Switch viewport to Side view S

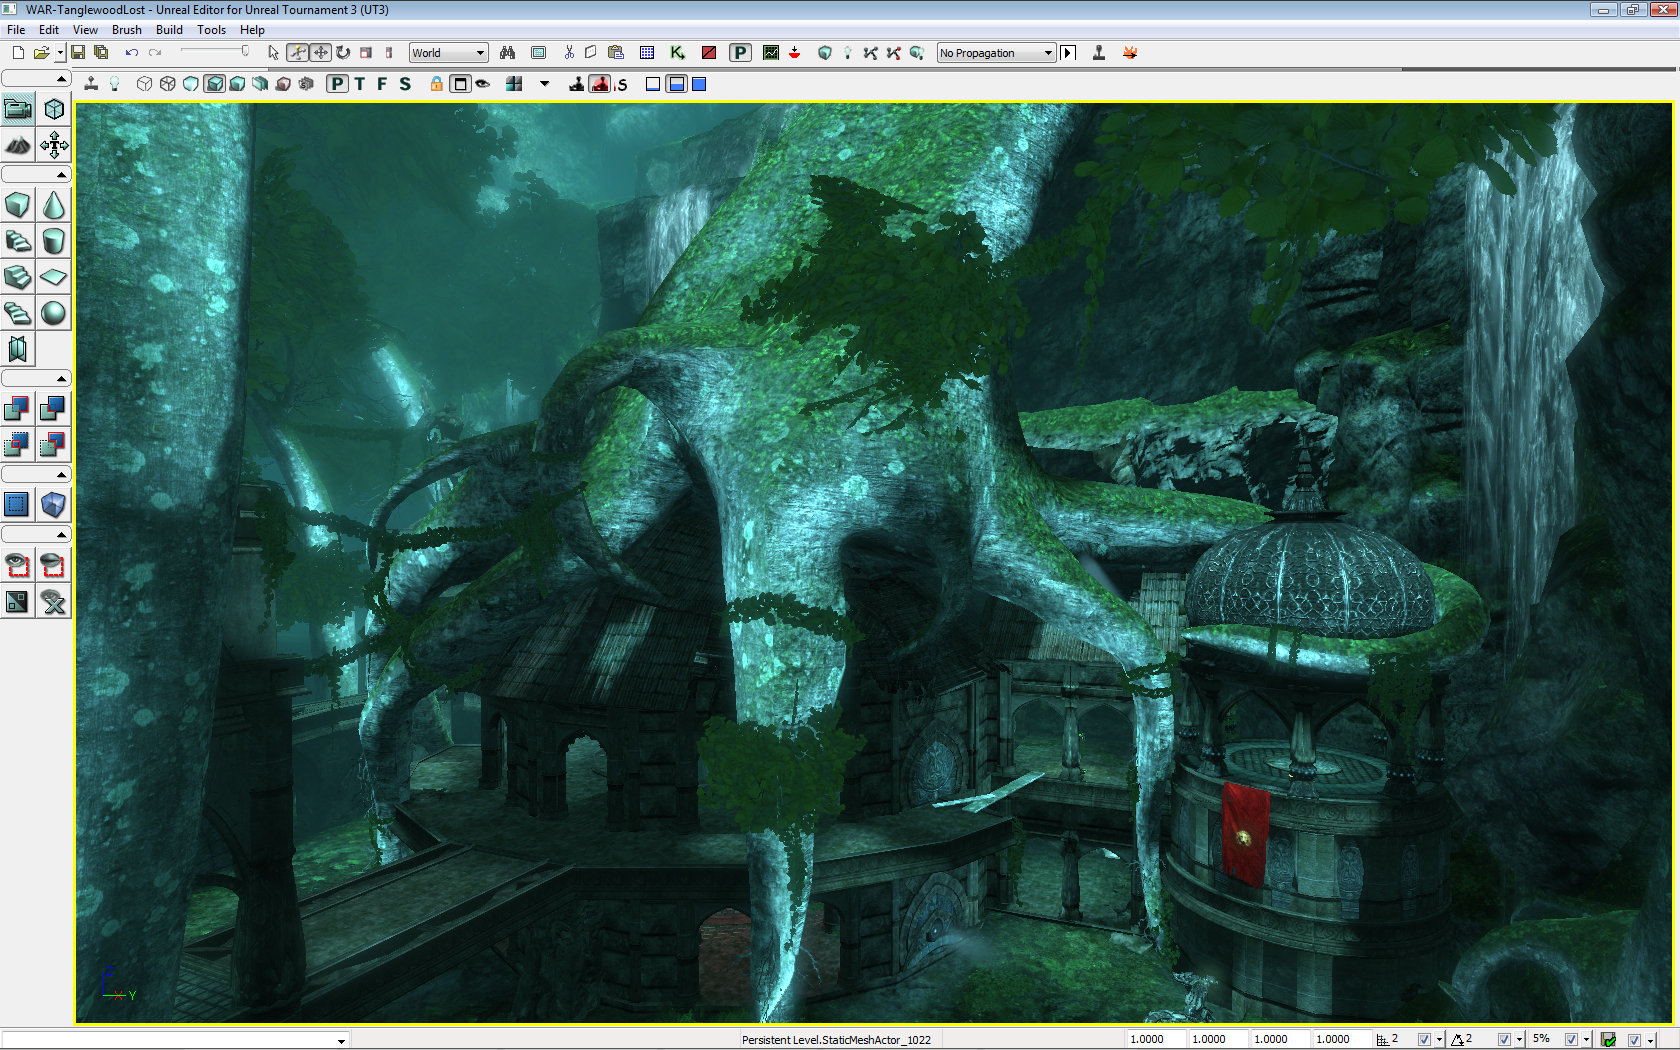405,84
